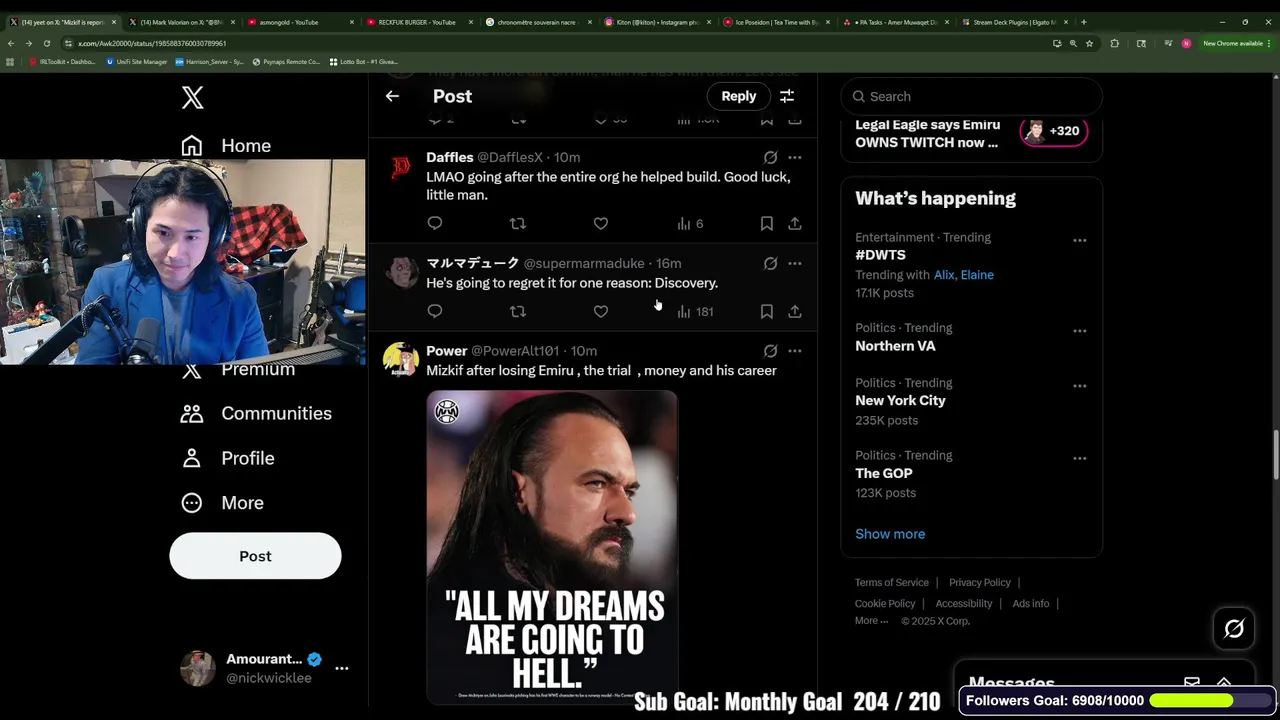Viewport: 1280px width, 720px height.
Task: Share the supermarmaduke comment
Action: coord(794,311)
